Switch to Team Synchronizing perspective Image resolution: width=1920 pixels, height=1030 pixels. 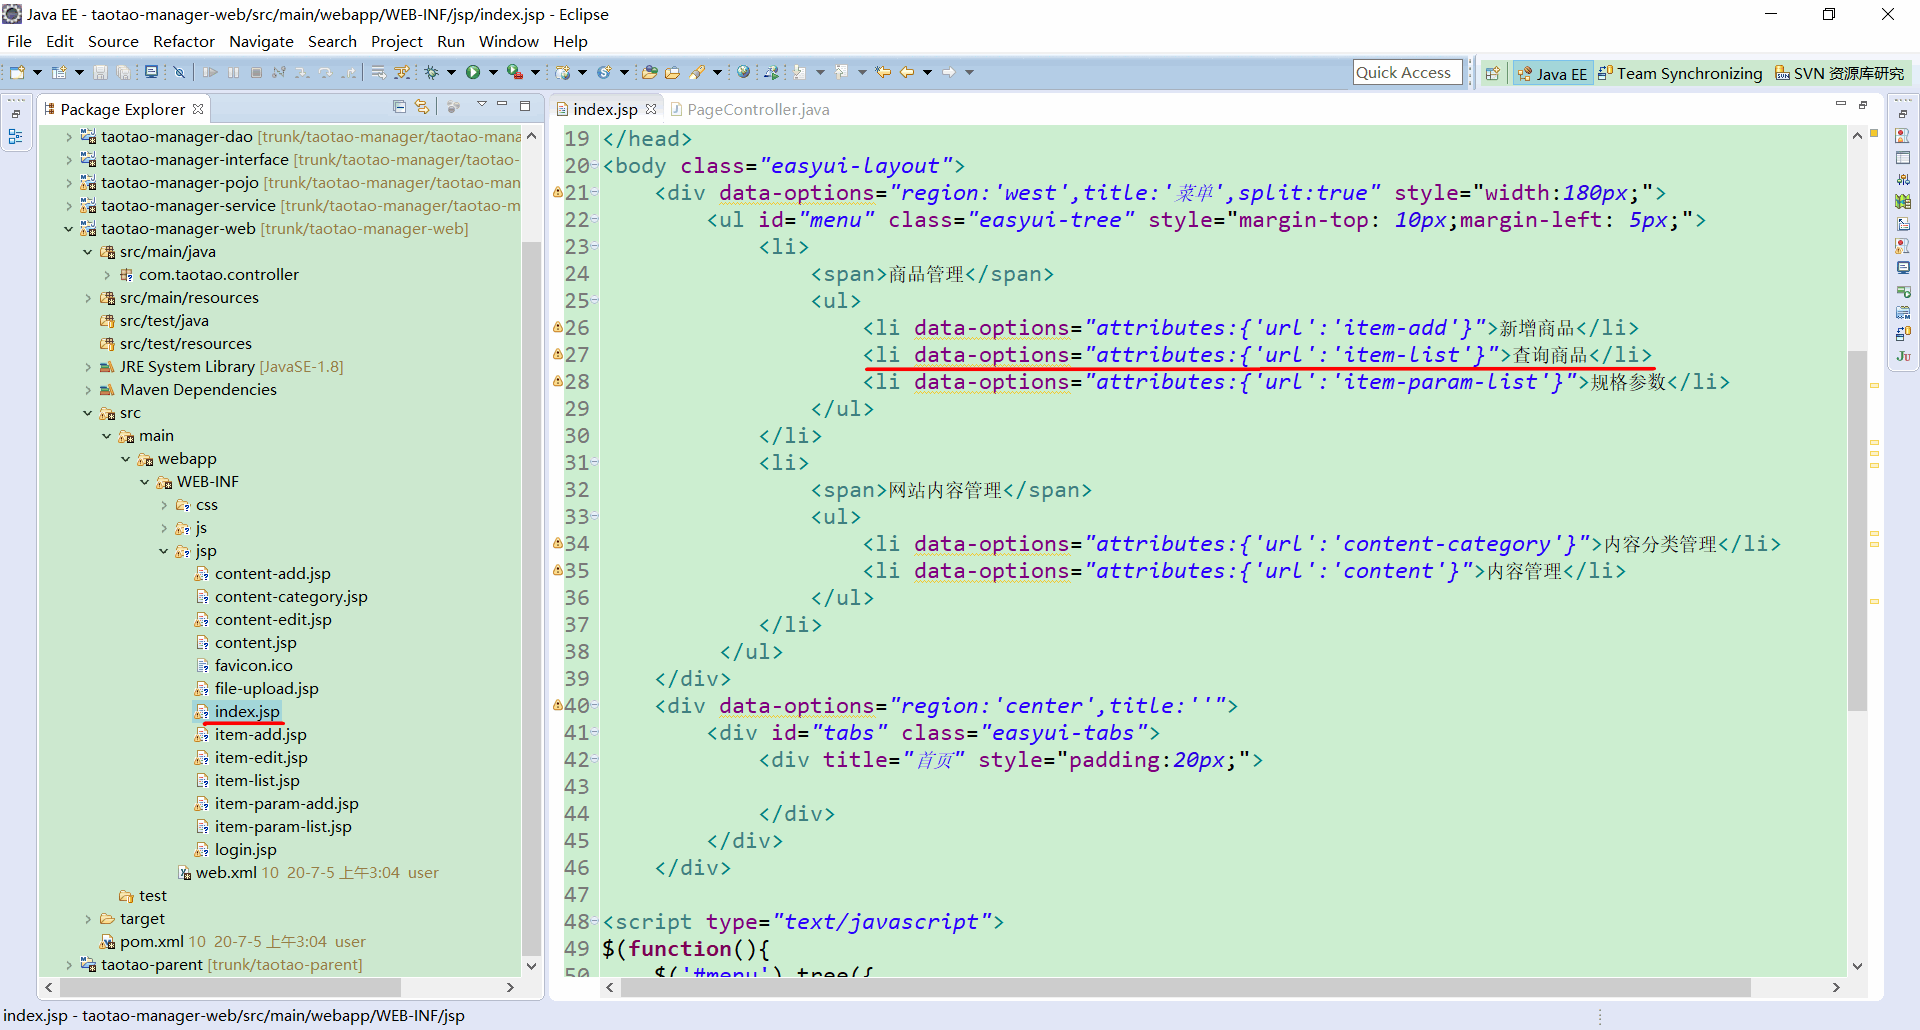1680,73
